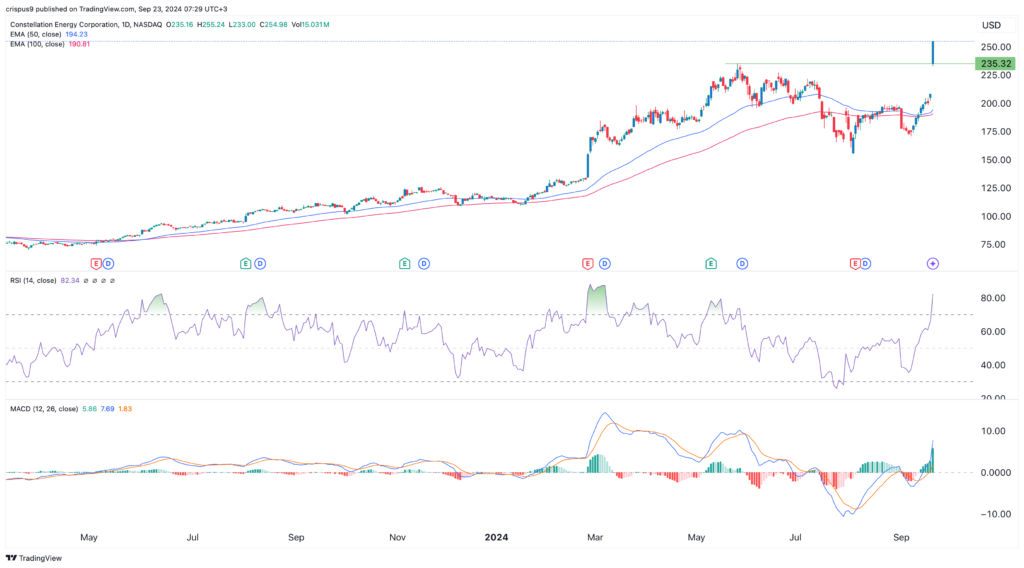
Task: Click the 60.00 RSI axis label
Action: coord(993,332)
